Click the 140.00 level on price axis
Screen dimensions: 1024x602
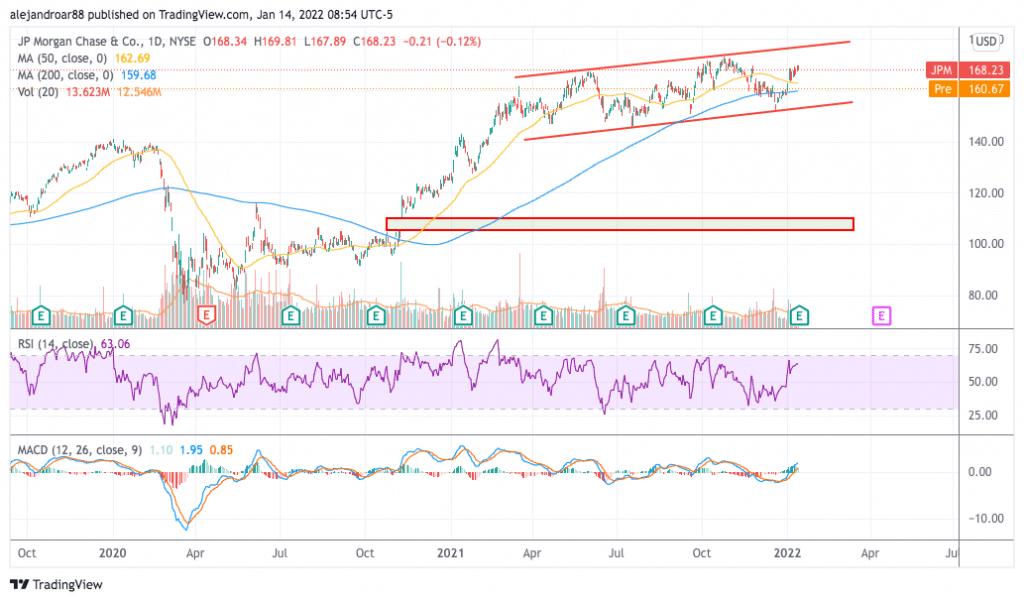[x=986, y=142]
